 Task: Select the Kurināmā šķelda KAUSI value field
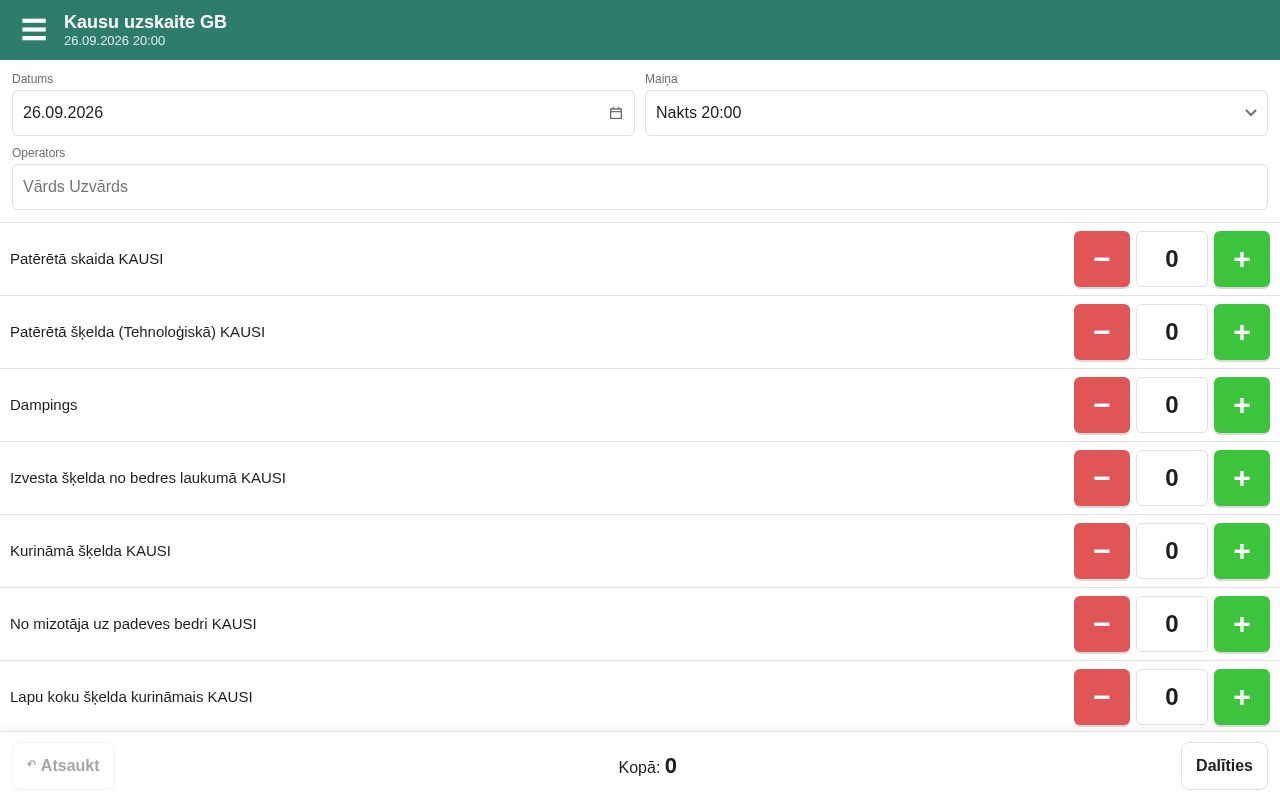[x=1172, y=551]
